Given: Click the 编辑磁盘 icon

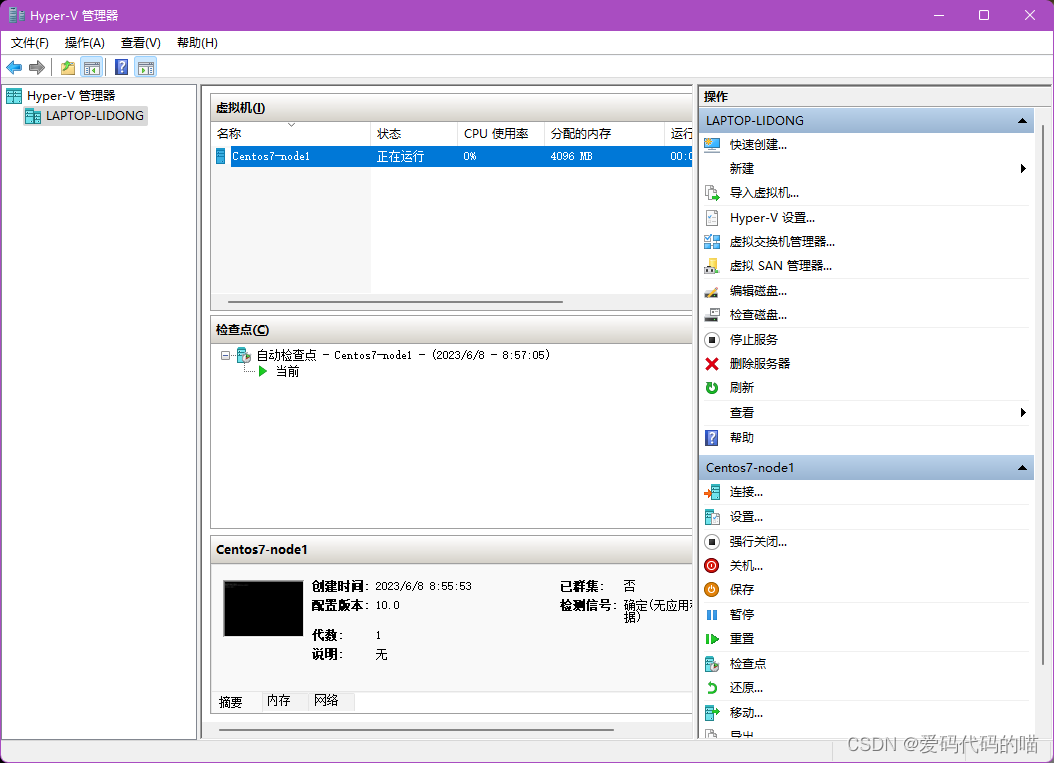Looking at the screenshot, I should [x=712, y=291].
